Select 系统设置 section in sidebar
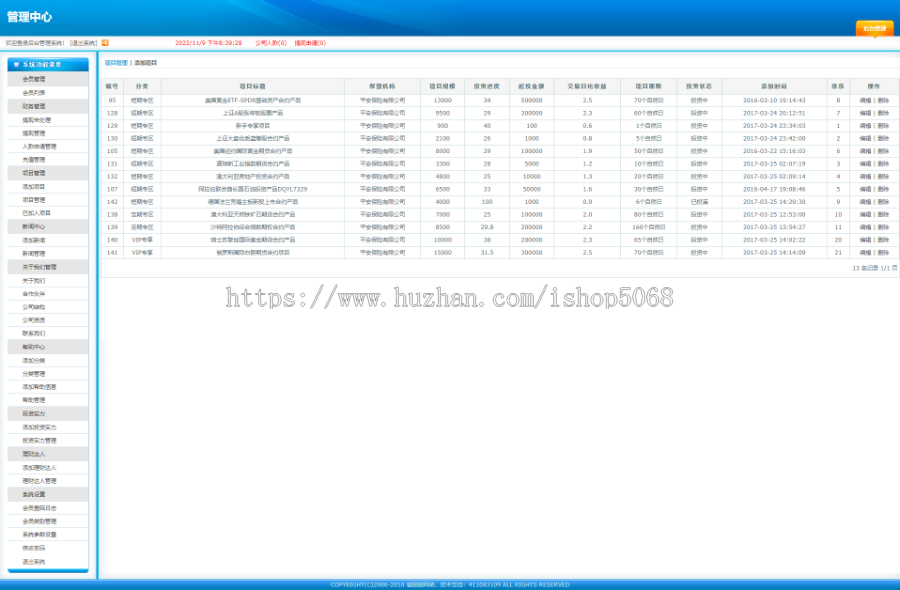This screenshot has width=900, height=590. (x=48, y=494)
